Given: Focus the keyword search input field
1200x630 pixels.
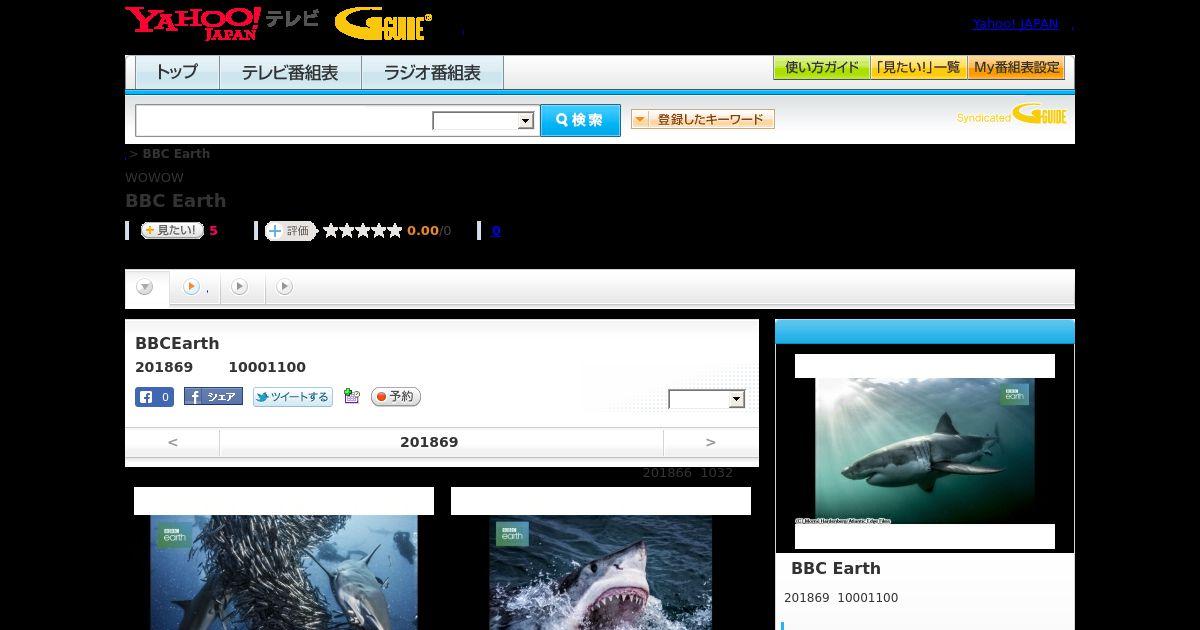Looking at the screenshot, I should 284,120.
